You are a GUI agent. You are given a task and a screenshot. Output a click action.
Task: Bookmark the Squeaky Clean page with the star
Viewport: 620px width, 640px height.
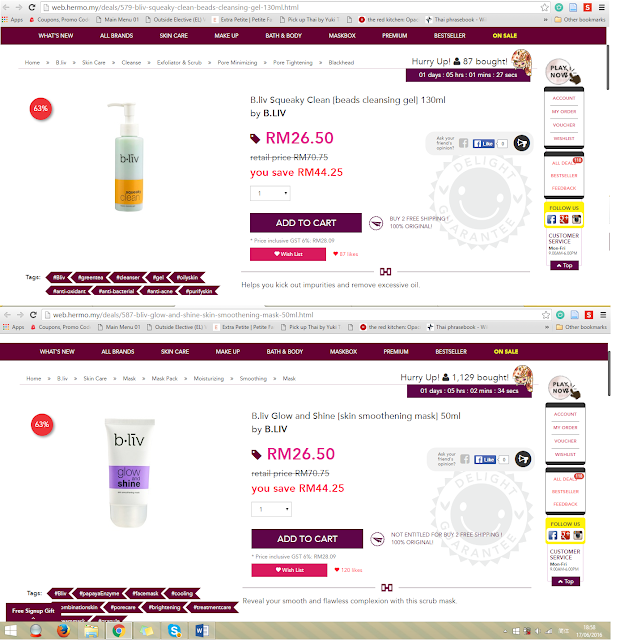coord(544,7)
